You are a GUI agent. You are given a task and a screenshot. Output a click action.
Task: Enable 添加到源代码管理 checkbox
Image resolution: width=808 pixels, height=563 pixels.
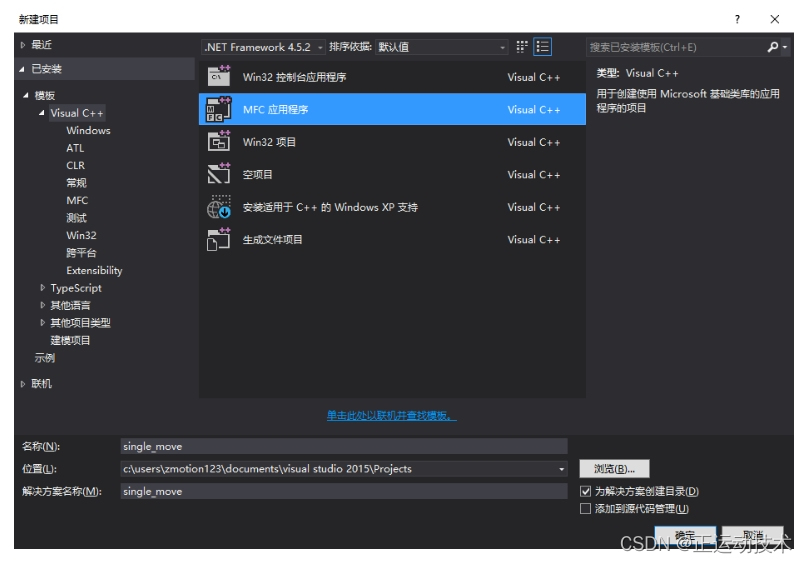click(585, 508)
